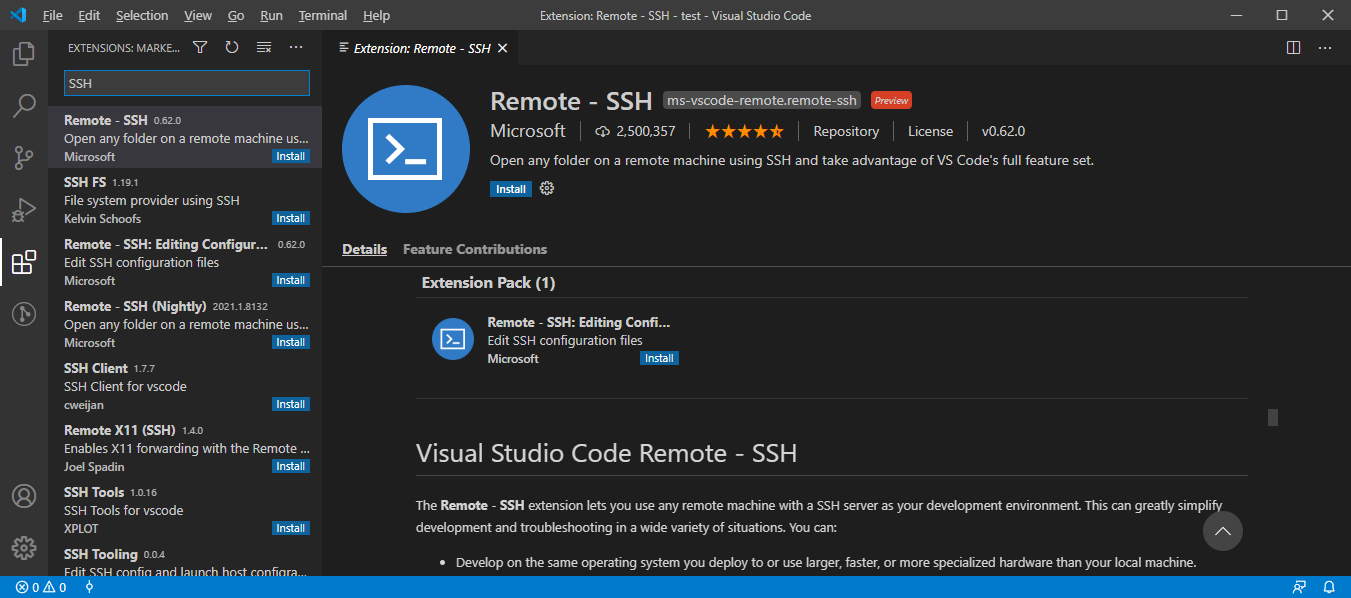Viewport: 1351px width, 598px height.
Task: Open the Go menu
Action: (236, 16)
